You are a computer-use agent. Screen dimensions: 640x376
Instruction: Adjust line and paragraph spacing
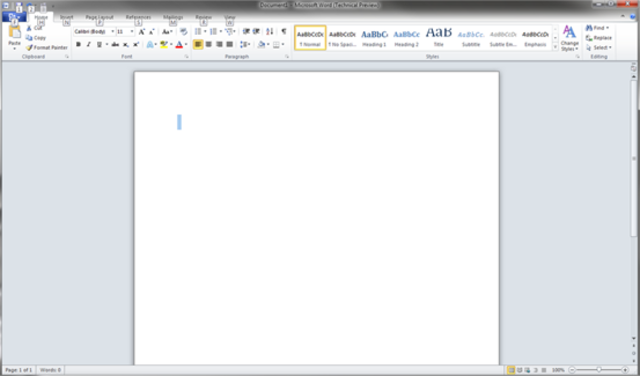tap(244, 44)
